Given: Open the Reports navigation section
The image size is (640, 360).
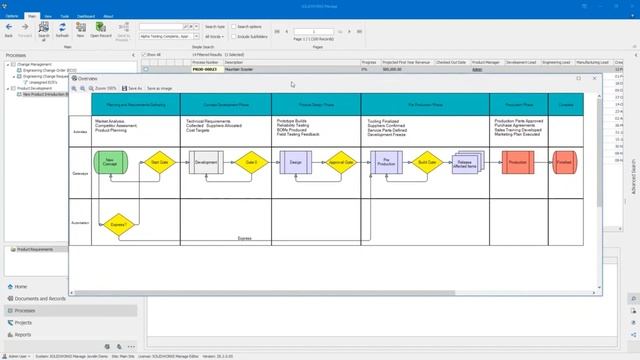Looking at the screenshot, I should (x=19, y=335).
